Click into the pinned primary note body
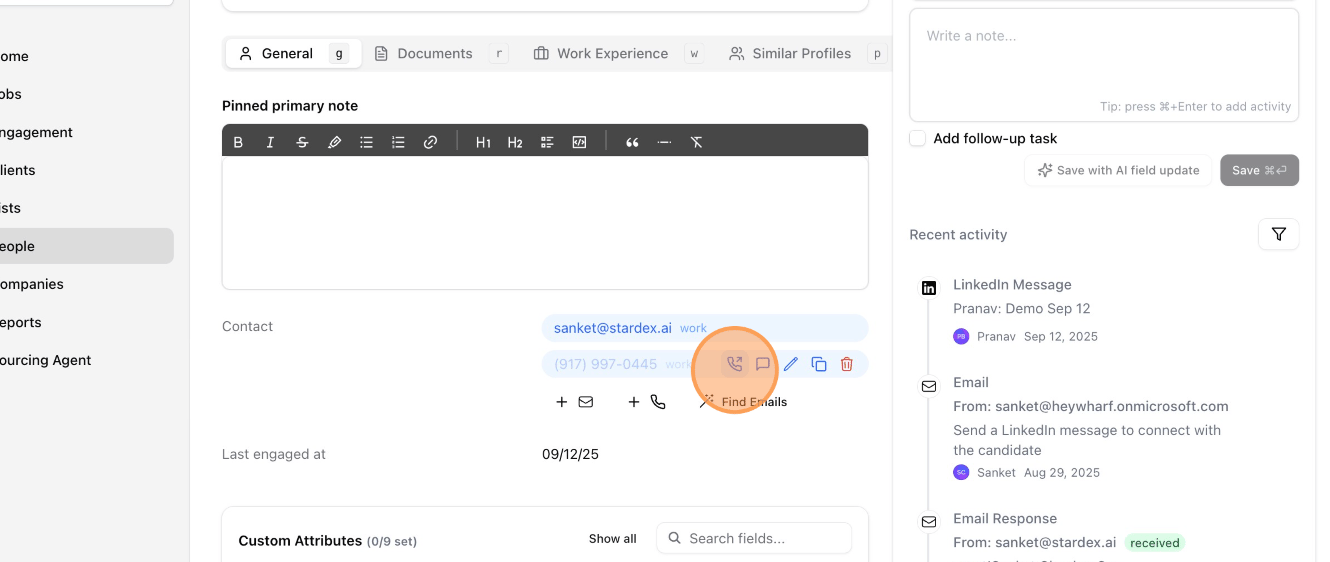 545,223
